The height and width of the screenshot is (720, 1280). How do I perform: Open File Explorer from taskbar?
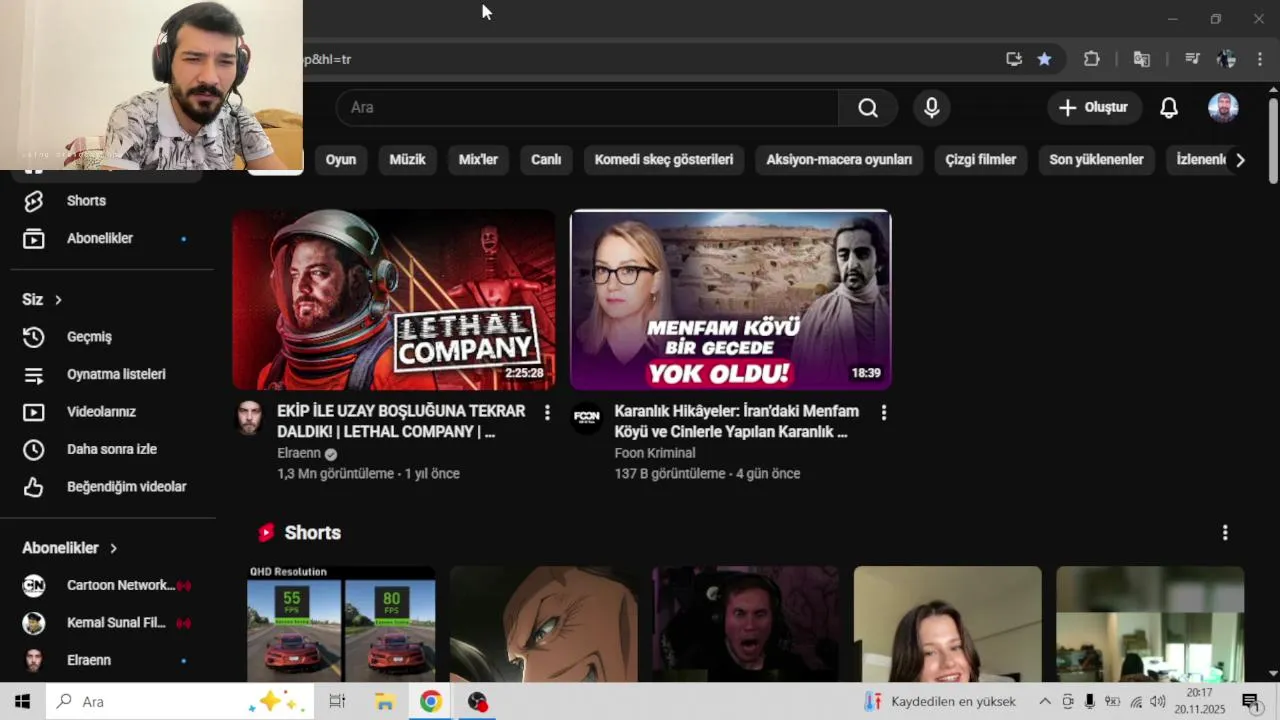click(384, 702)
